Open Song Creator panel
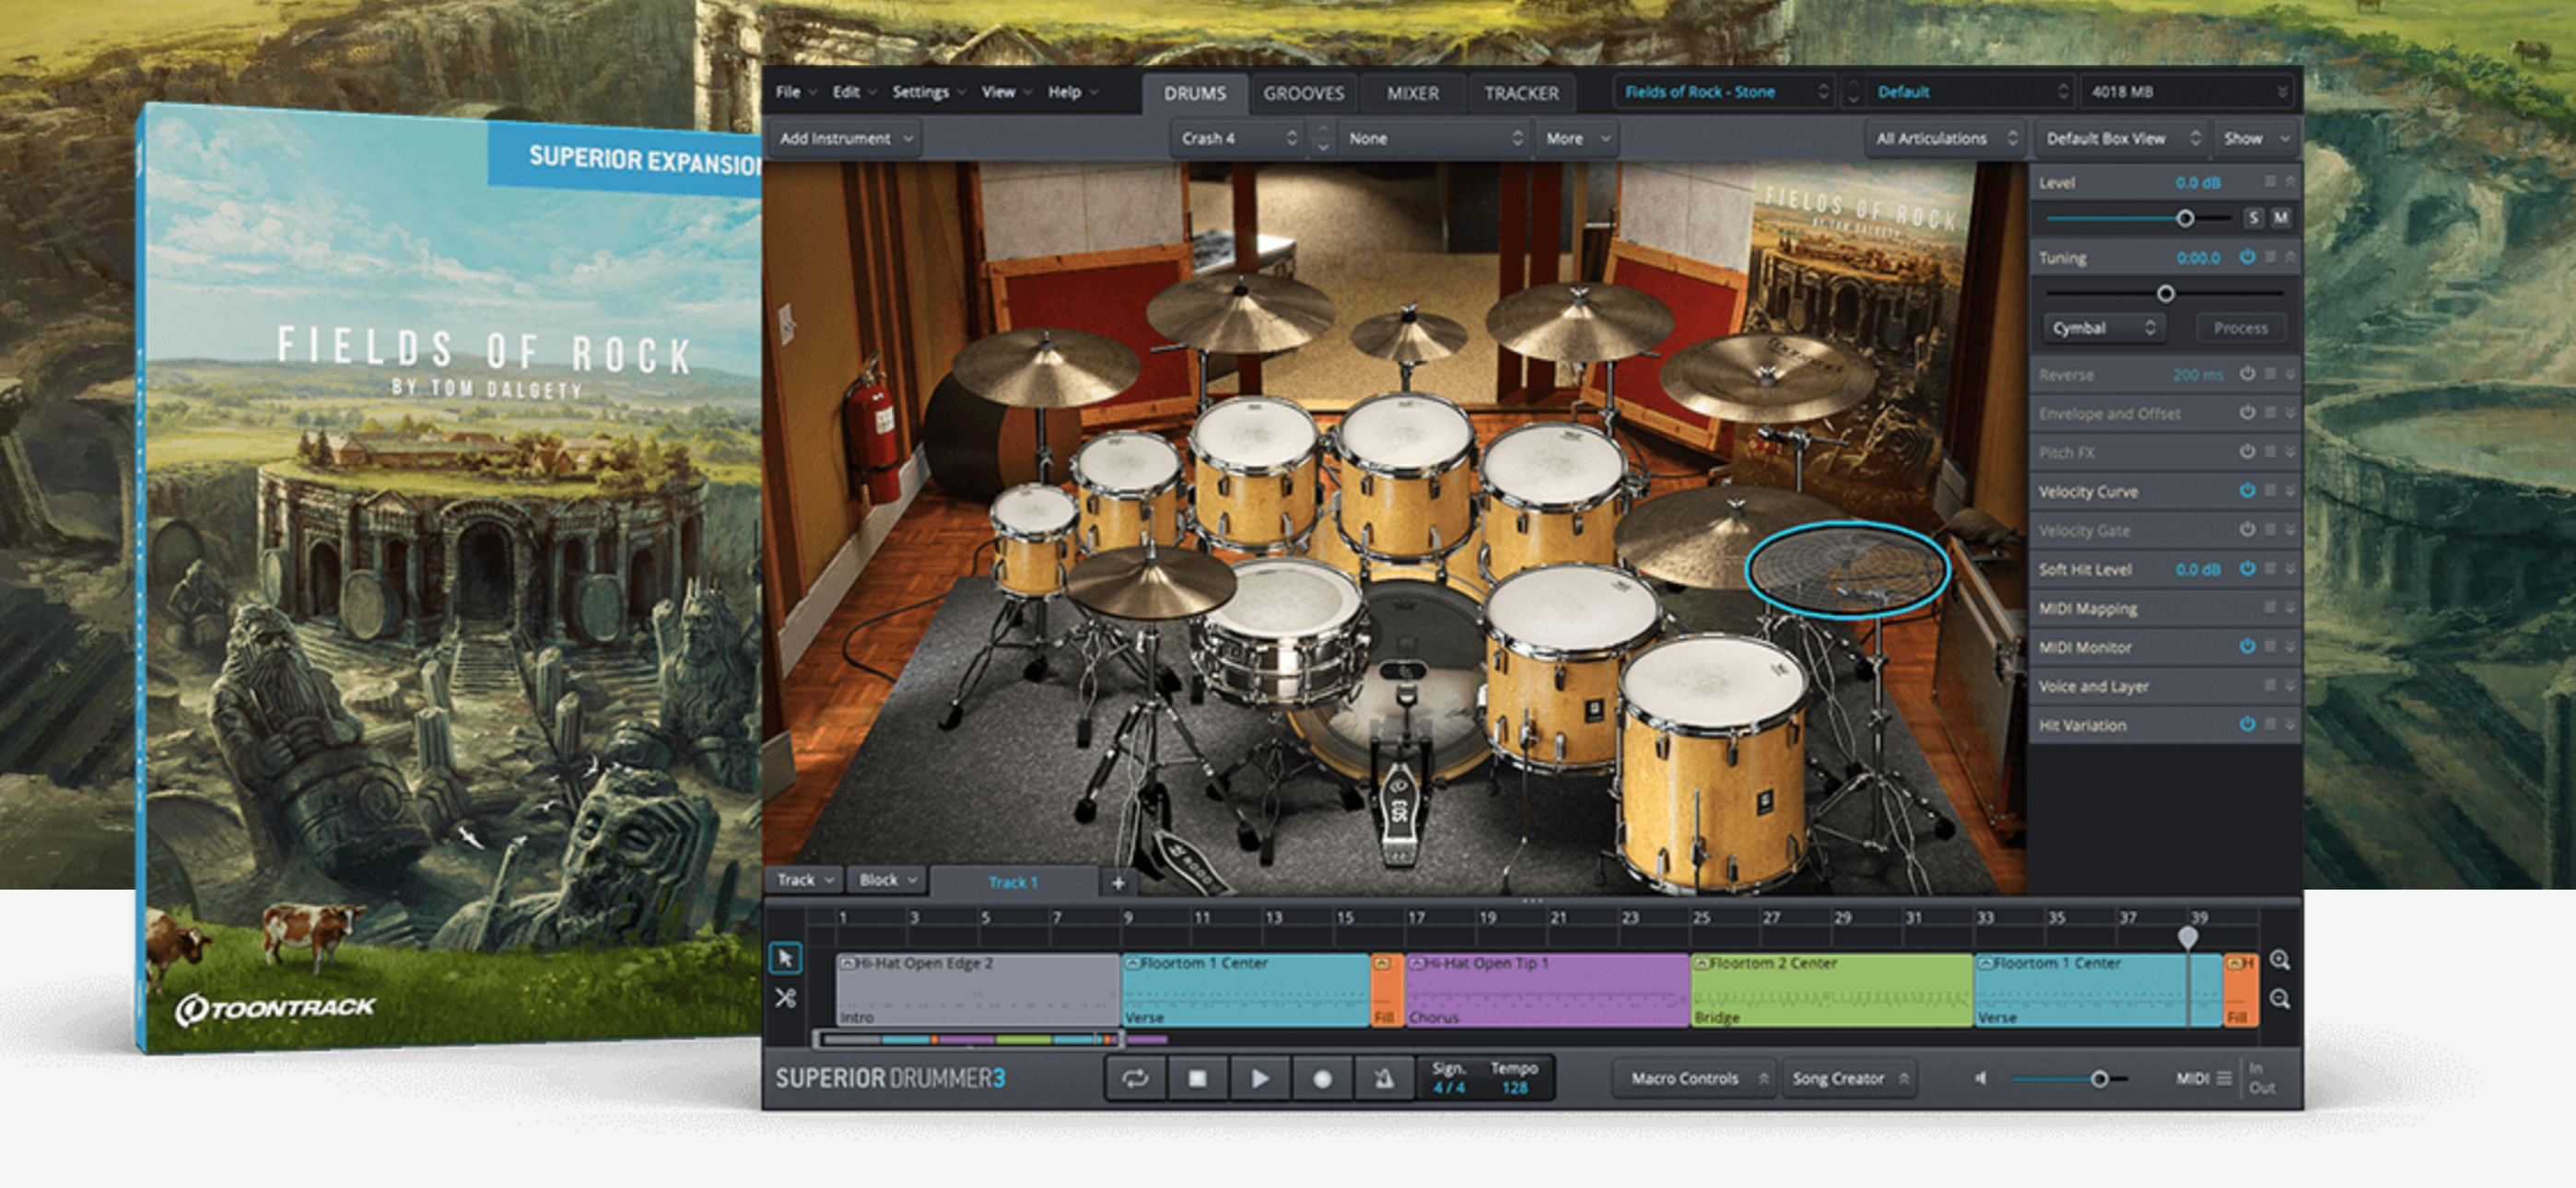 click(1848, 1078)
